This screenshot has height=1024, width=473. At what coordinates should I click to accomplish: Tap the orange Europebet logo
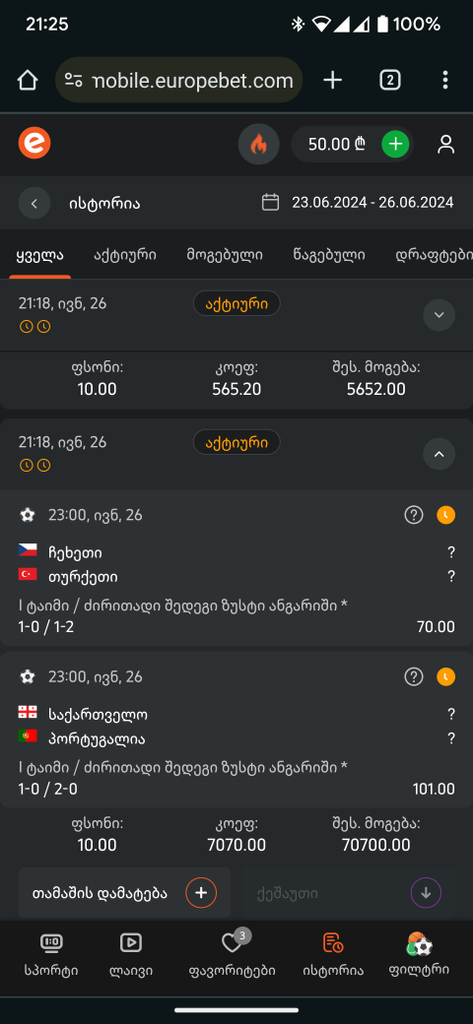pos(34,144)
